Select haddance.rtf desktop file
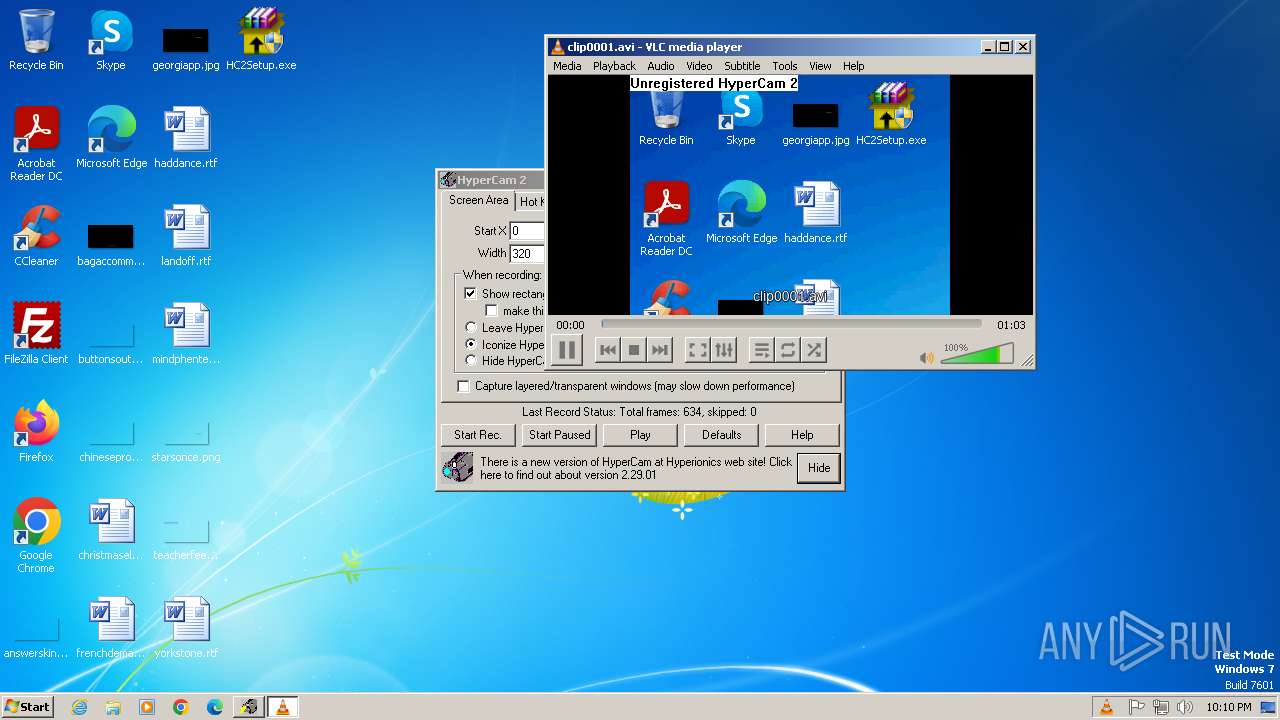1280x720 pixels. pyautogui.click(x=186, y=138)
